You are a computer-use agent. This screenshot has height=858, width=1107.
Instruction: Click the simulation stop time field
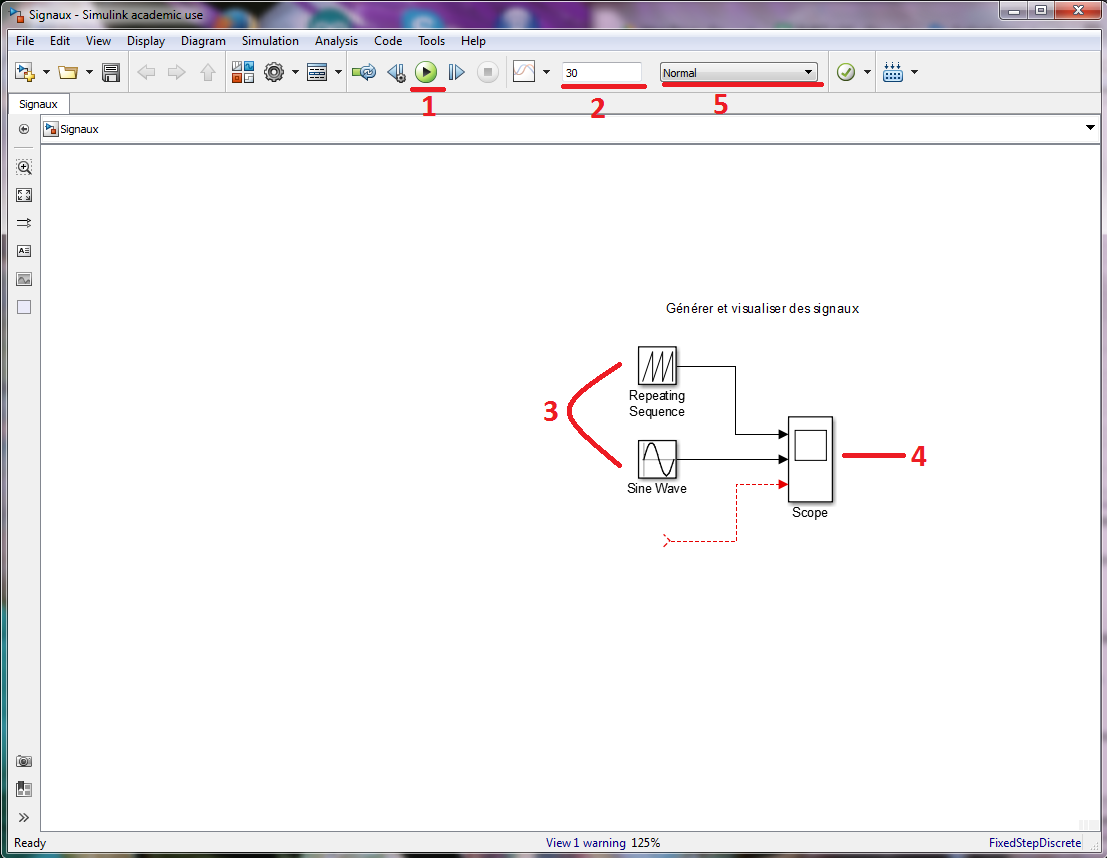(x=602, y=73)
